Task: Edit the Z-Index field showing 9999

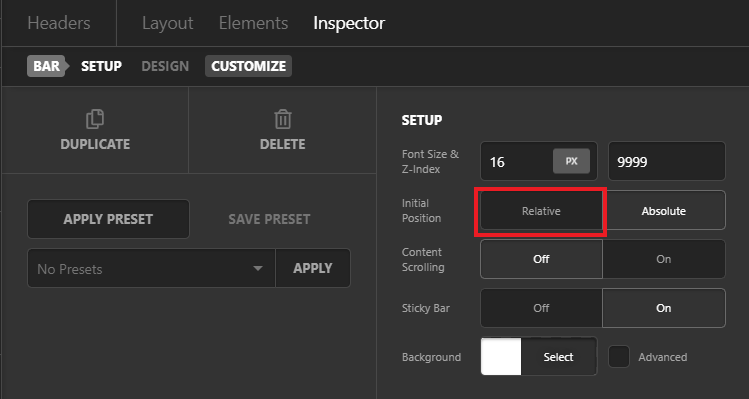Action: (x=667, y=161)
